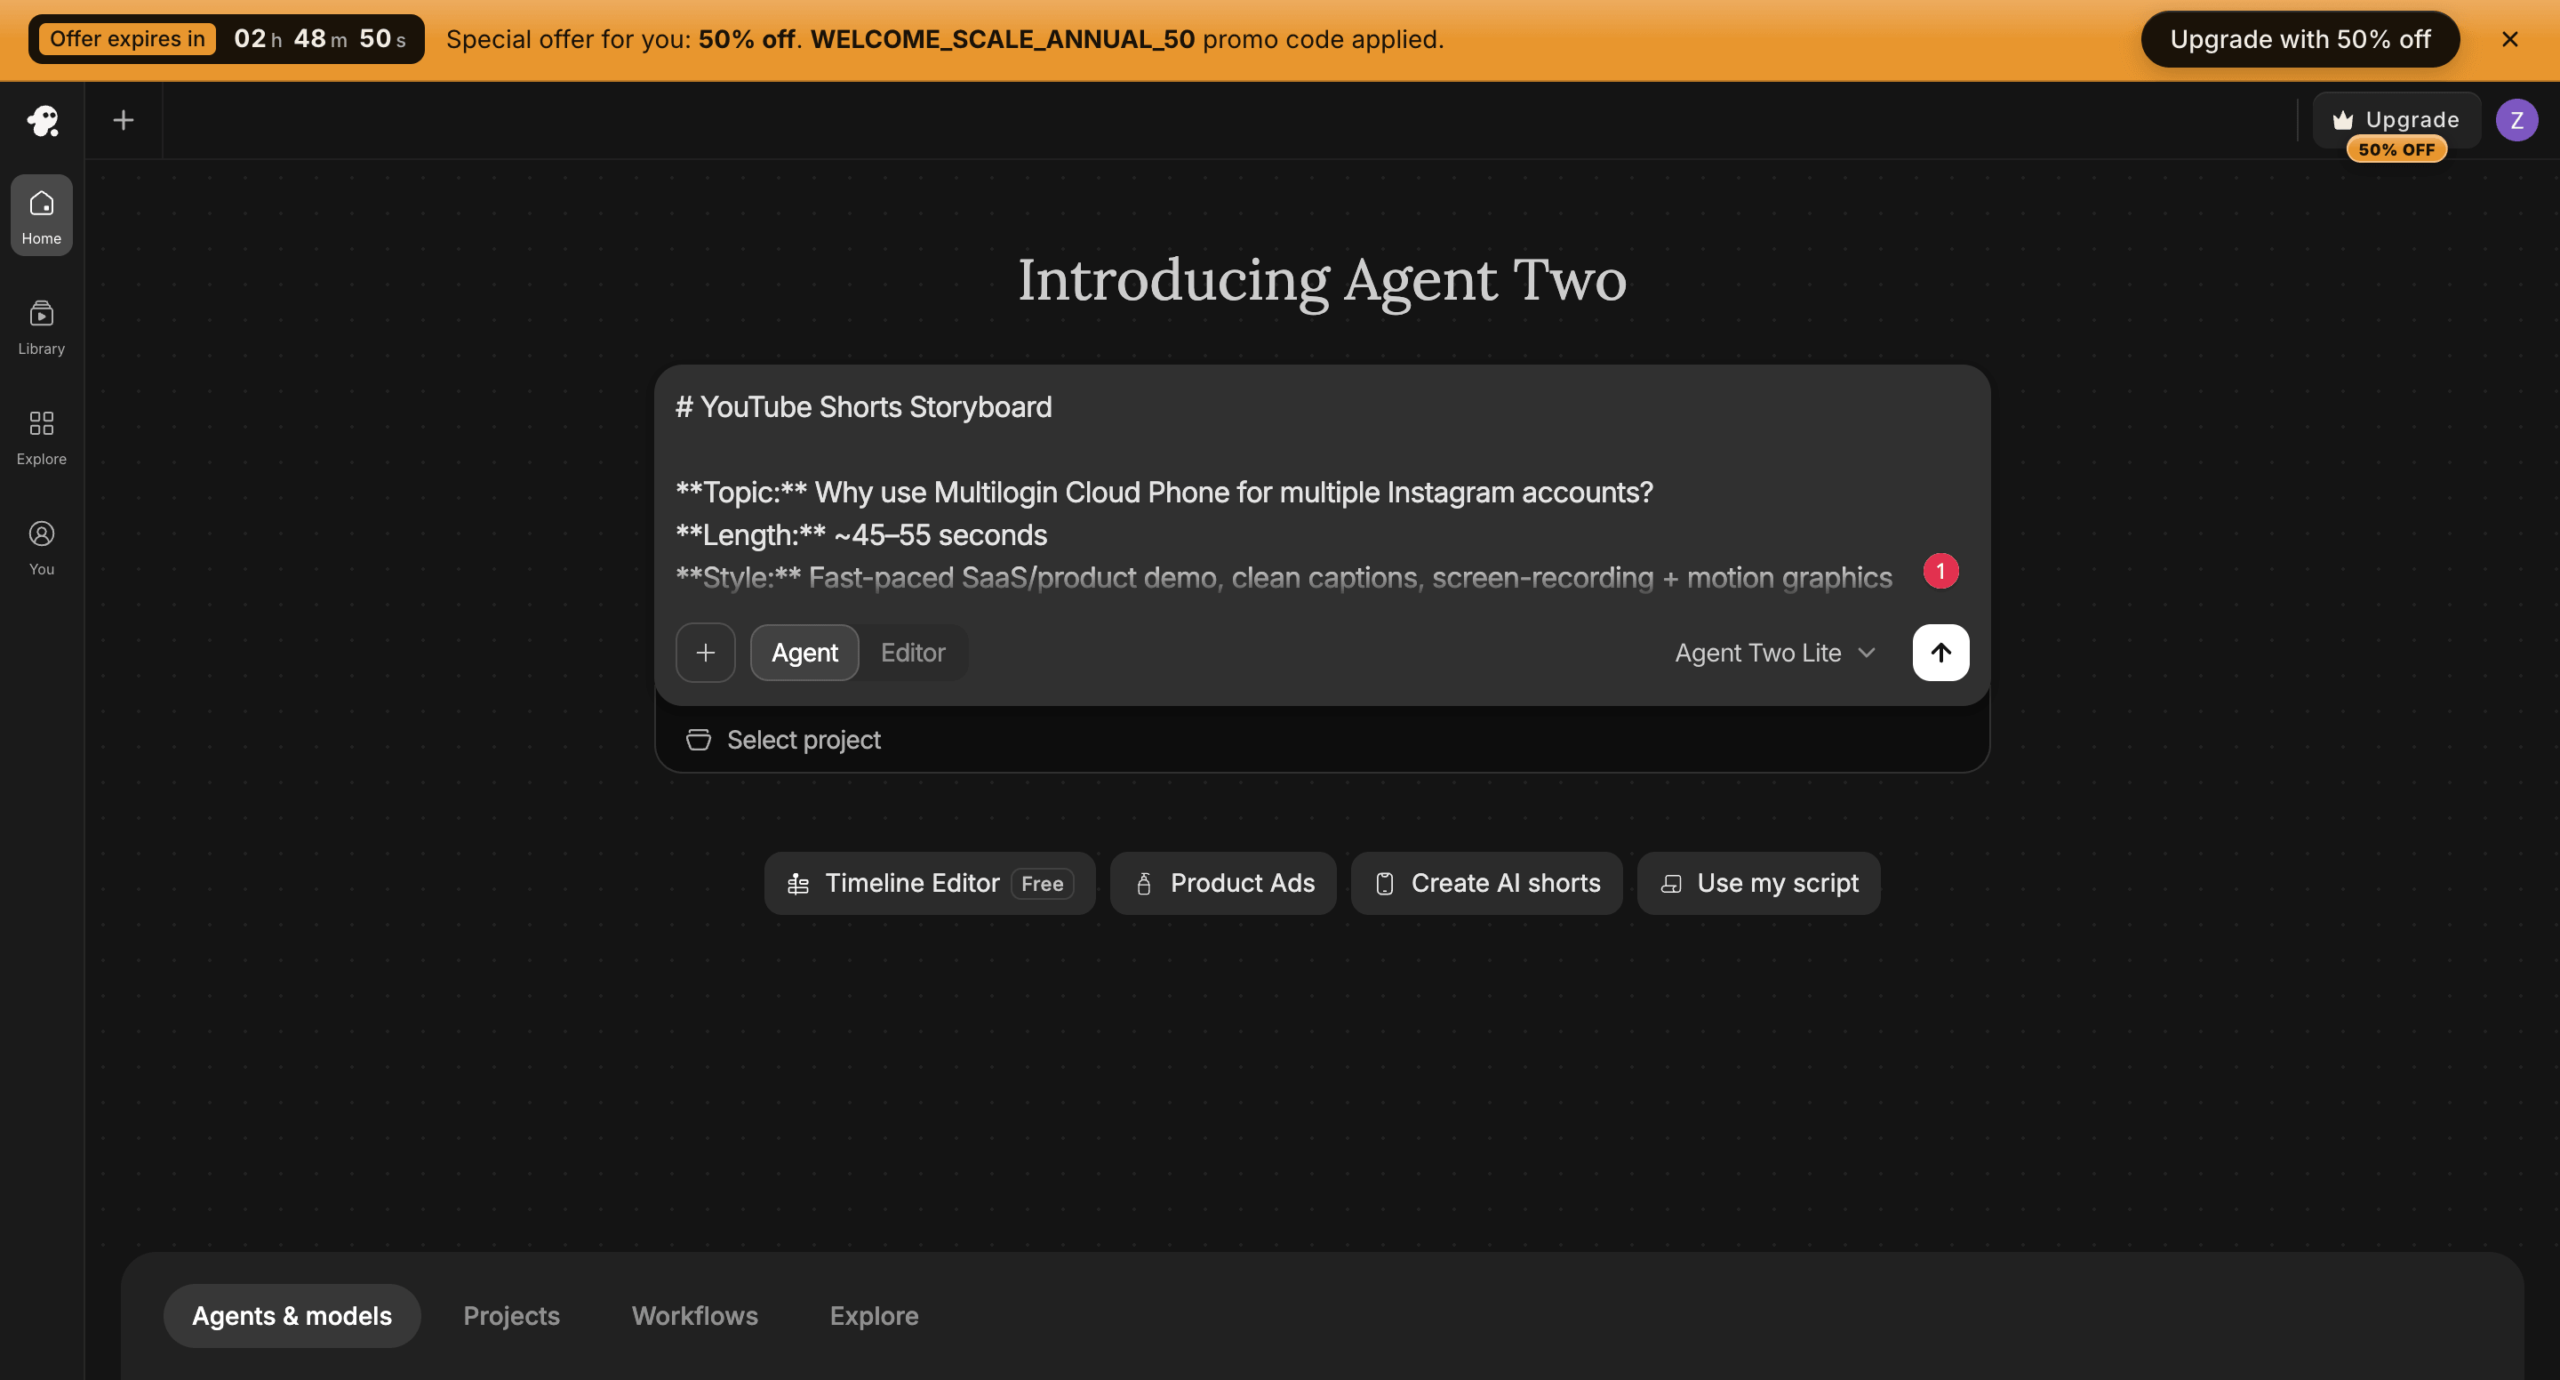This screenshot has width=2560, height=1380.
Task: Click the ghost logo icon in sidebar
Action: coord(42,121)
